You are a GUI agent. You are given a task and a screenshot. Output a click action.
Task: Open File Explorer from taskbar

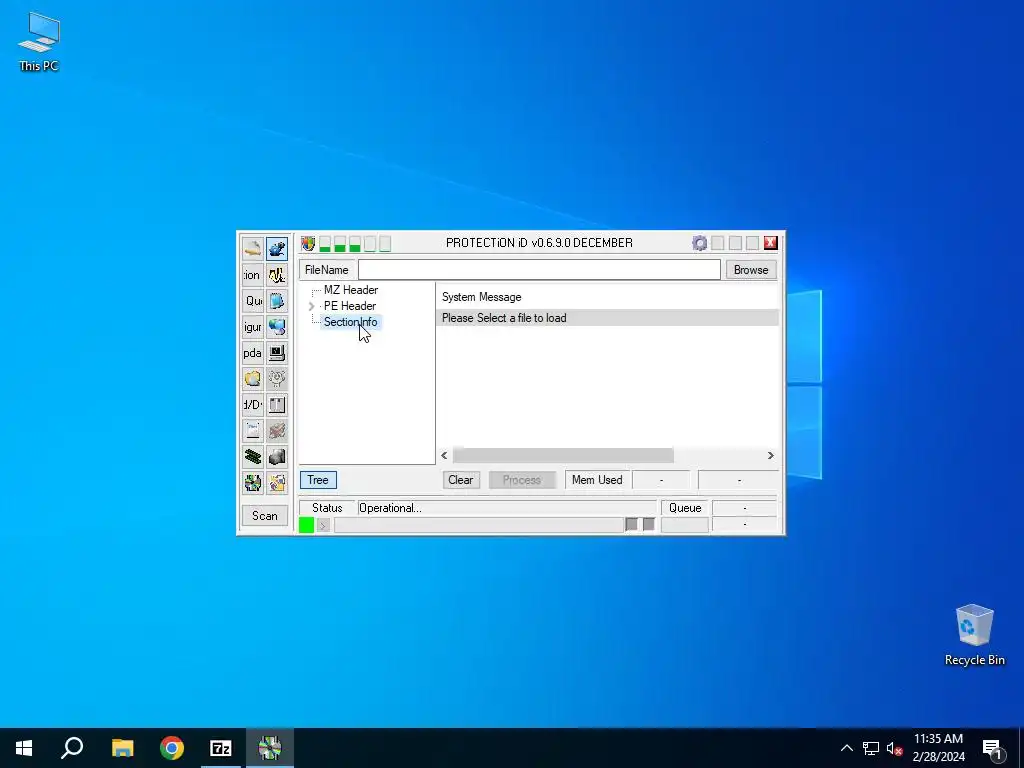122,748
